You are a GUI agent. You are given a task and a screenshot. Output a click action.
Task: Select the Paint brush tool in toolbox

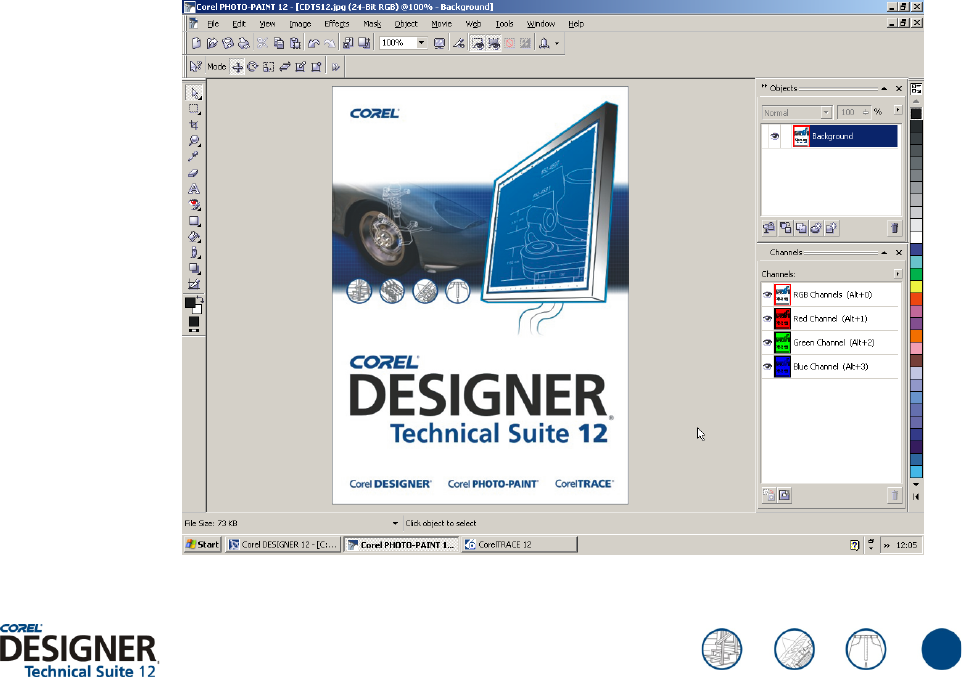coord(194,253)
